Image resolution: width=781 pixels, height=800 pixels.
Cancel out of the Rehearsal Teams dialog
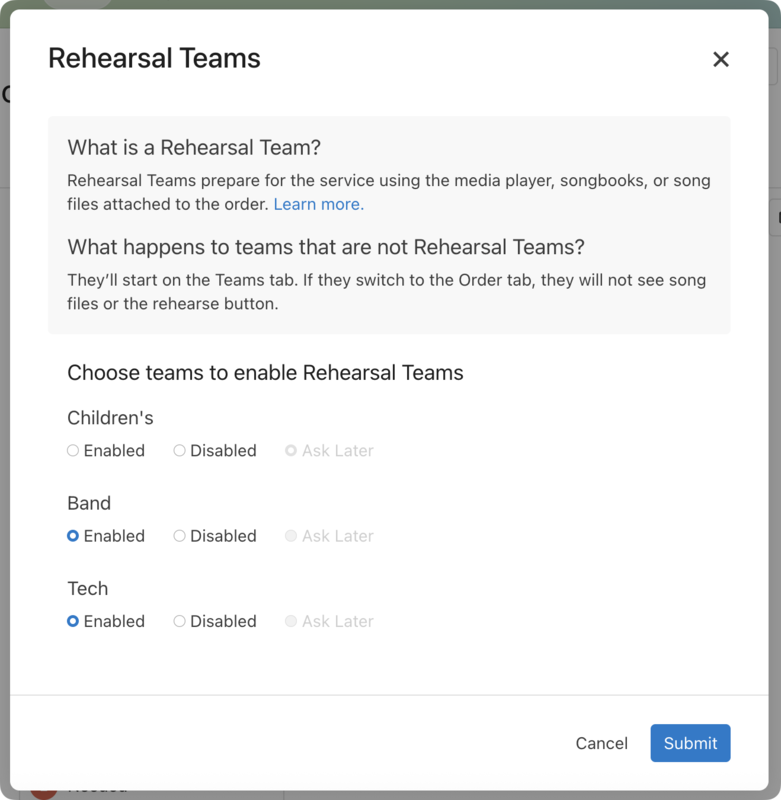(601, 743)
